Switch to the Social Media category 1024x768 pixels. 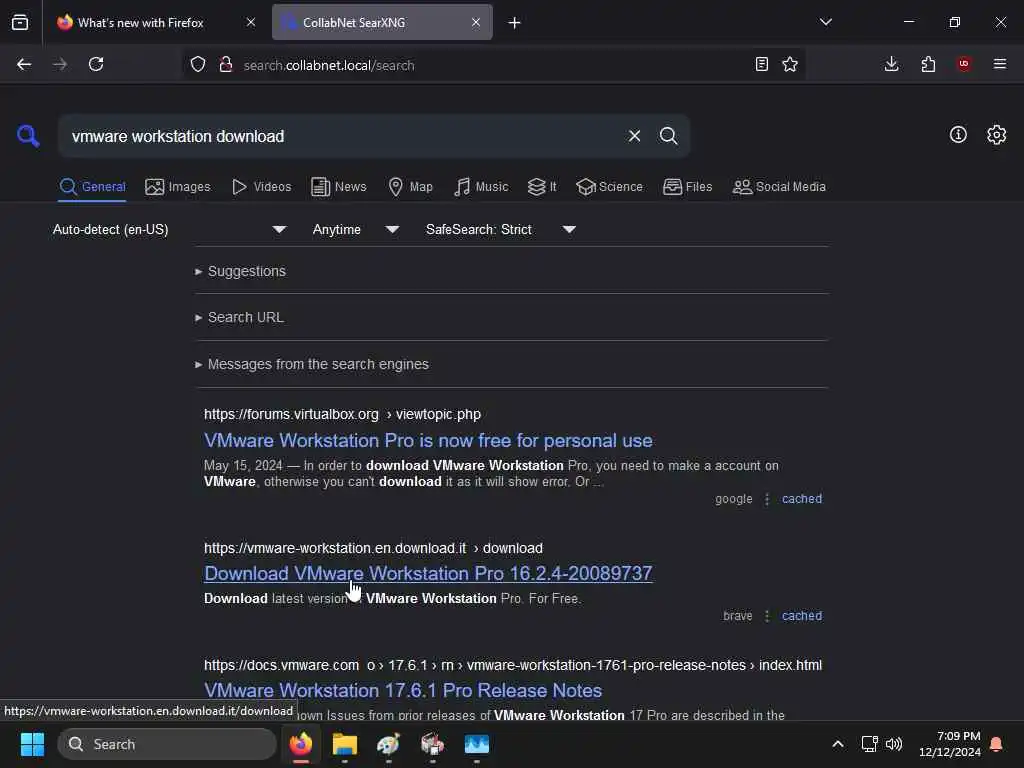click(779, 187)
